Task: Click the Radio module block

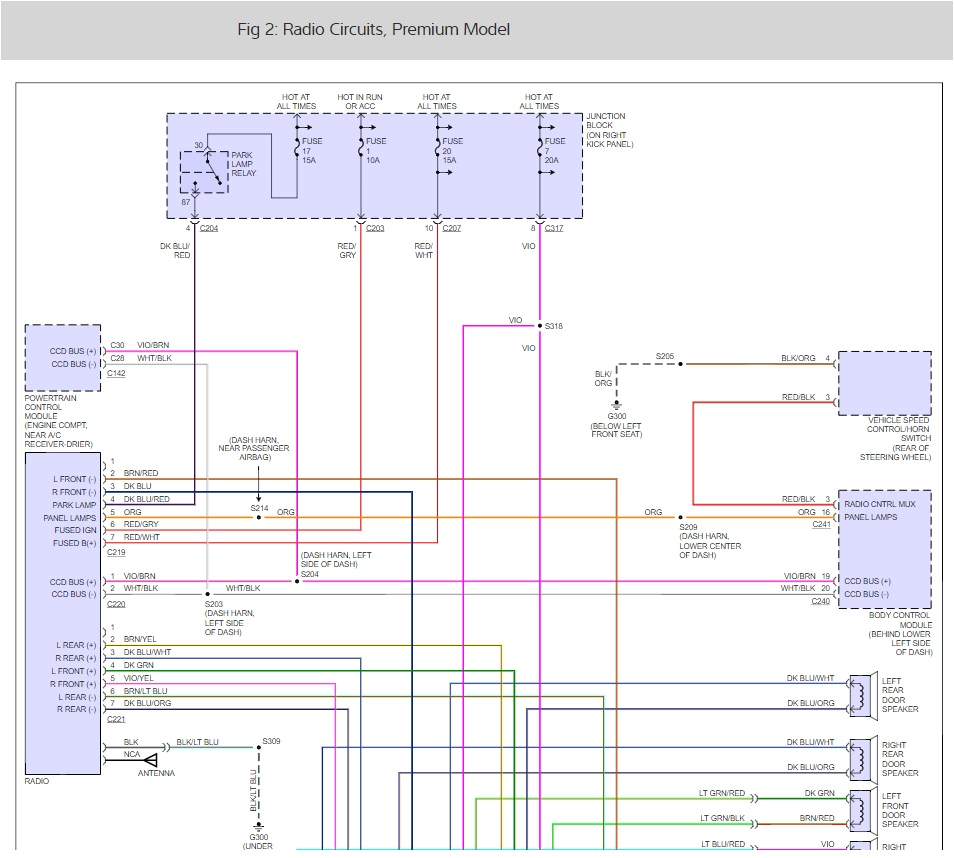Action: click(62, 612)
